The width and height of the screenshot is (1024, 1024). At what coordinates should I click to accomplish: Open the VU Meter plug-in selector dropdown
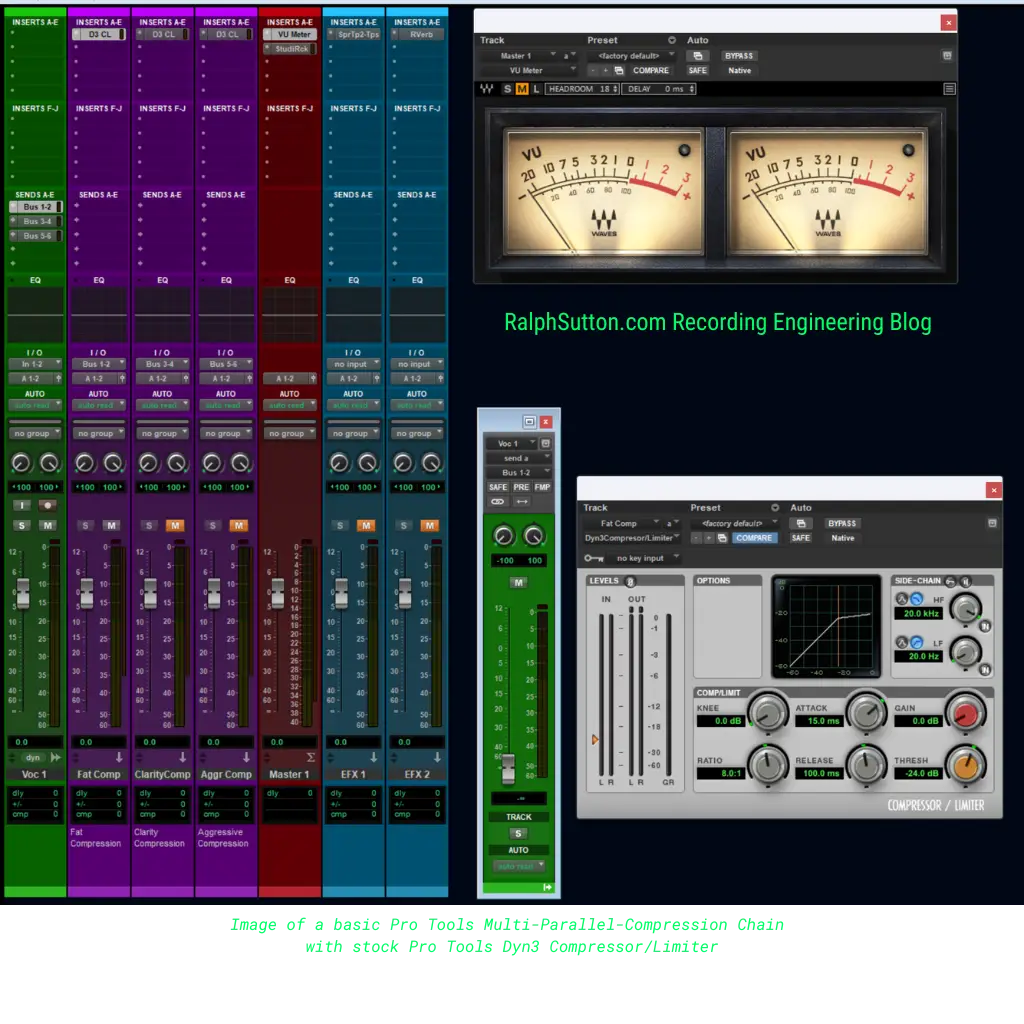[530, 71]
